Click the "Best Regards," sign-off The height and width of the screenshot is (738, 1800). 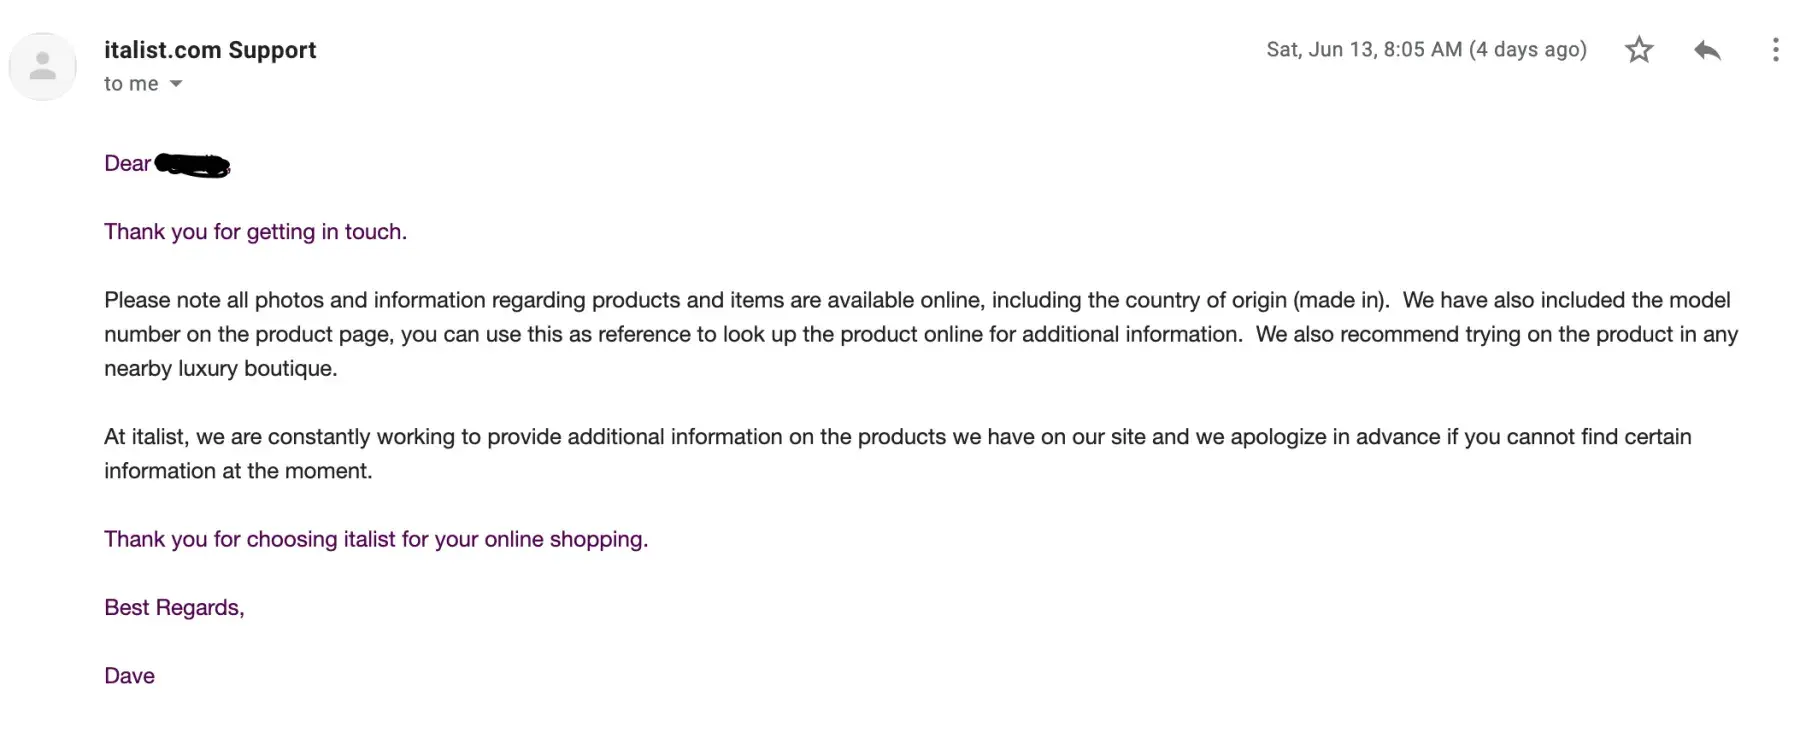[174, 608]
